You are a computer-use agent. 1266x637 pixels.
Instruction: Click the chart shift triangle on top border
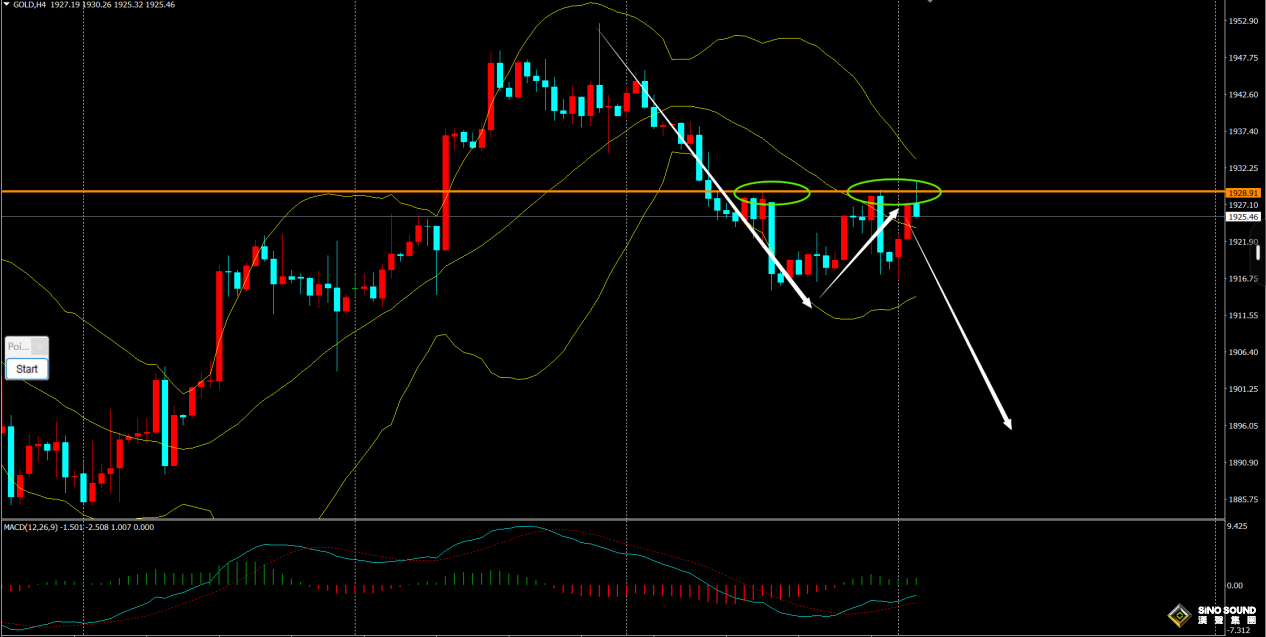(930, 2)
